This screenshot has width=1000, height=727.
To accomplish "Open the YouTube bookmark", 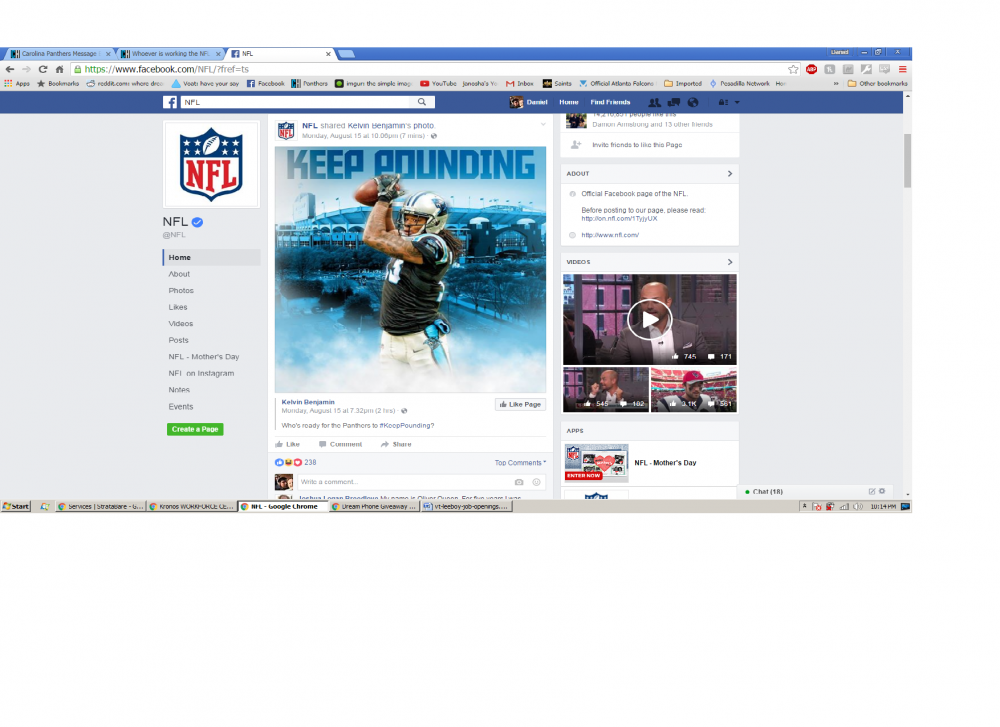I will coord(438,84).
